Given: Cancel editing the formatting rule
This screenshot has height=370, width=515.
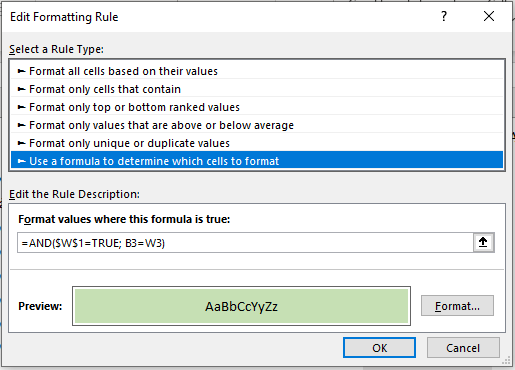Looking at the screenshot, I should click(x=463, y=348).
